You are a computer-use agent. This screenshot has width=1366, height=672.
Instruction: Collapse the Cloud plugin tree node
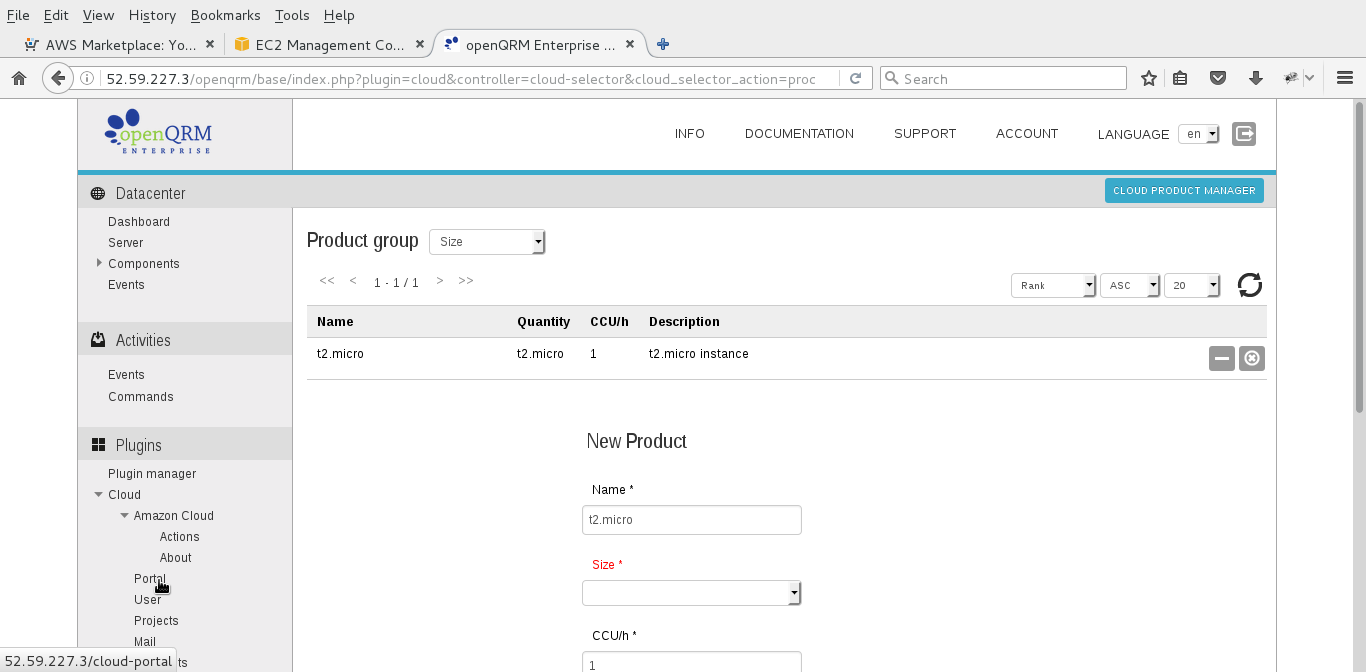(98, 494)
